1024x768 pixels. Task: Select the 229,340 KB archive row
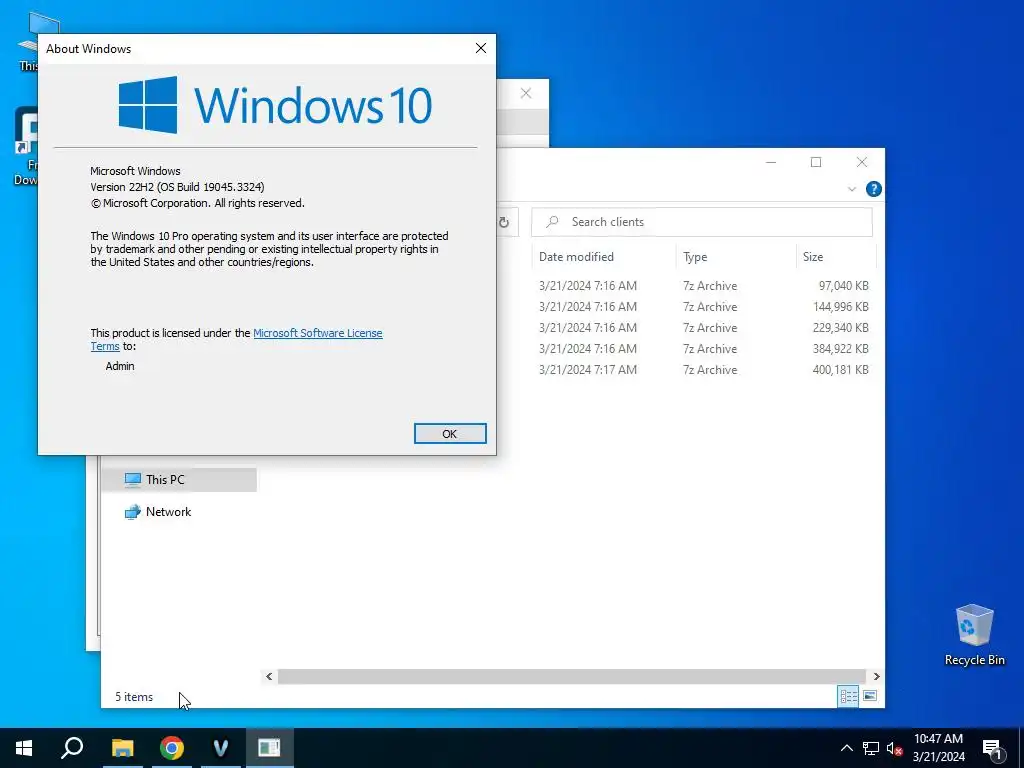[x=703, y=327]
